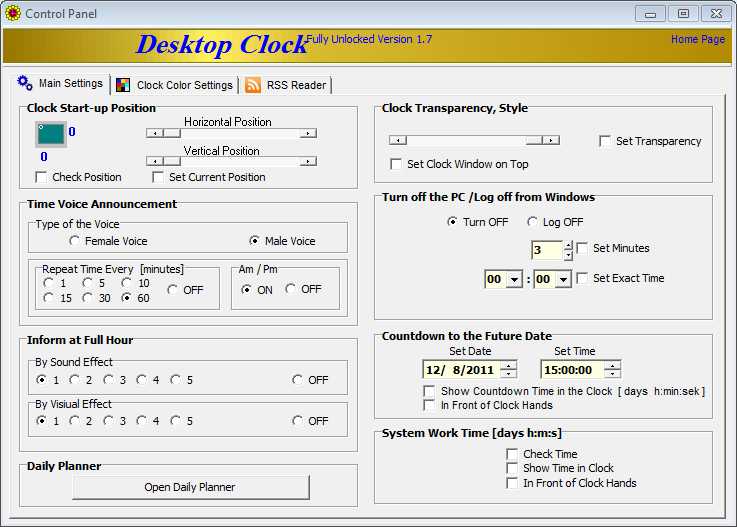
Task: Click the transparency slider left arrow
Action: coord(398,140)
